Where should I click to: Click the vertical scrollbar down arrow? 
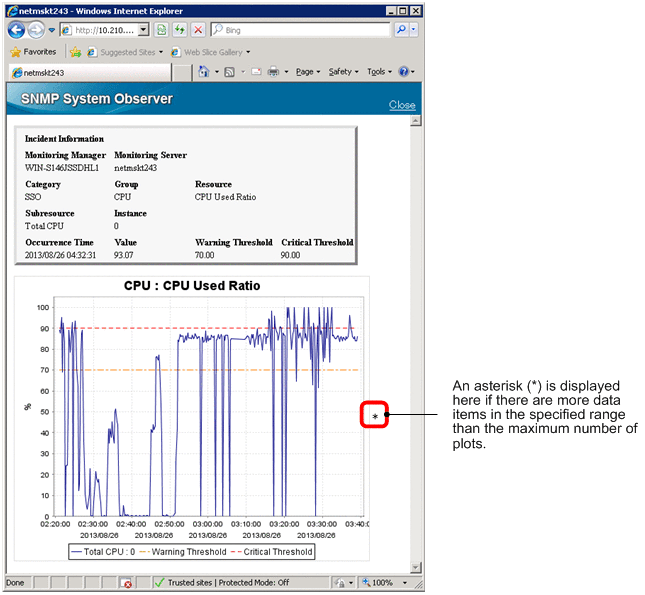[416, 567]
